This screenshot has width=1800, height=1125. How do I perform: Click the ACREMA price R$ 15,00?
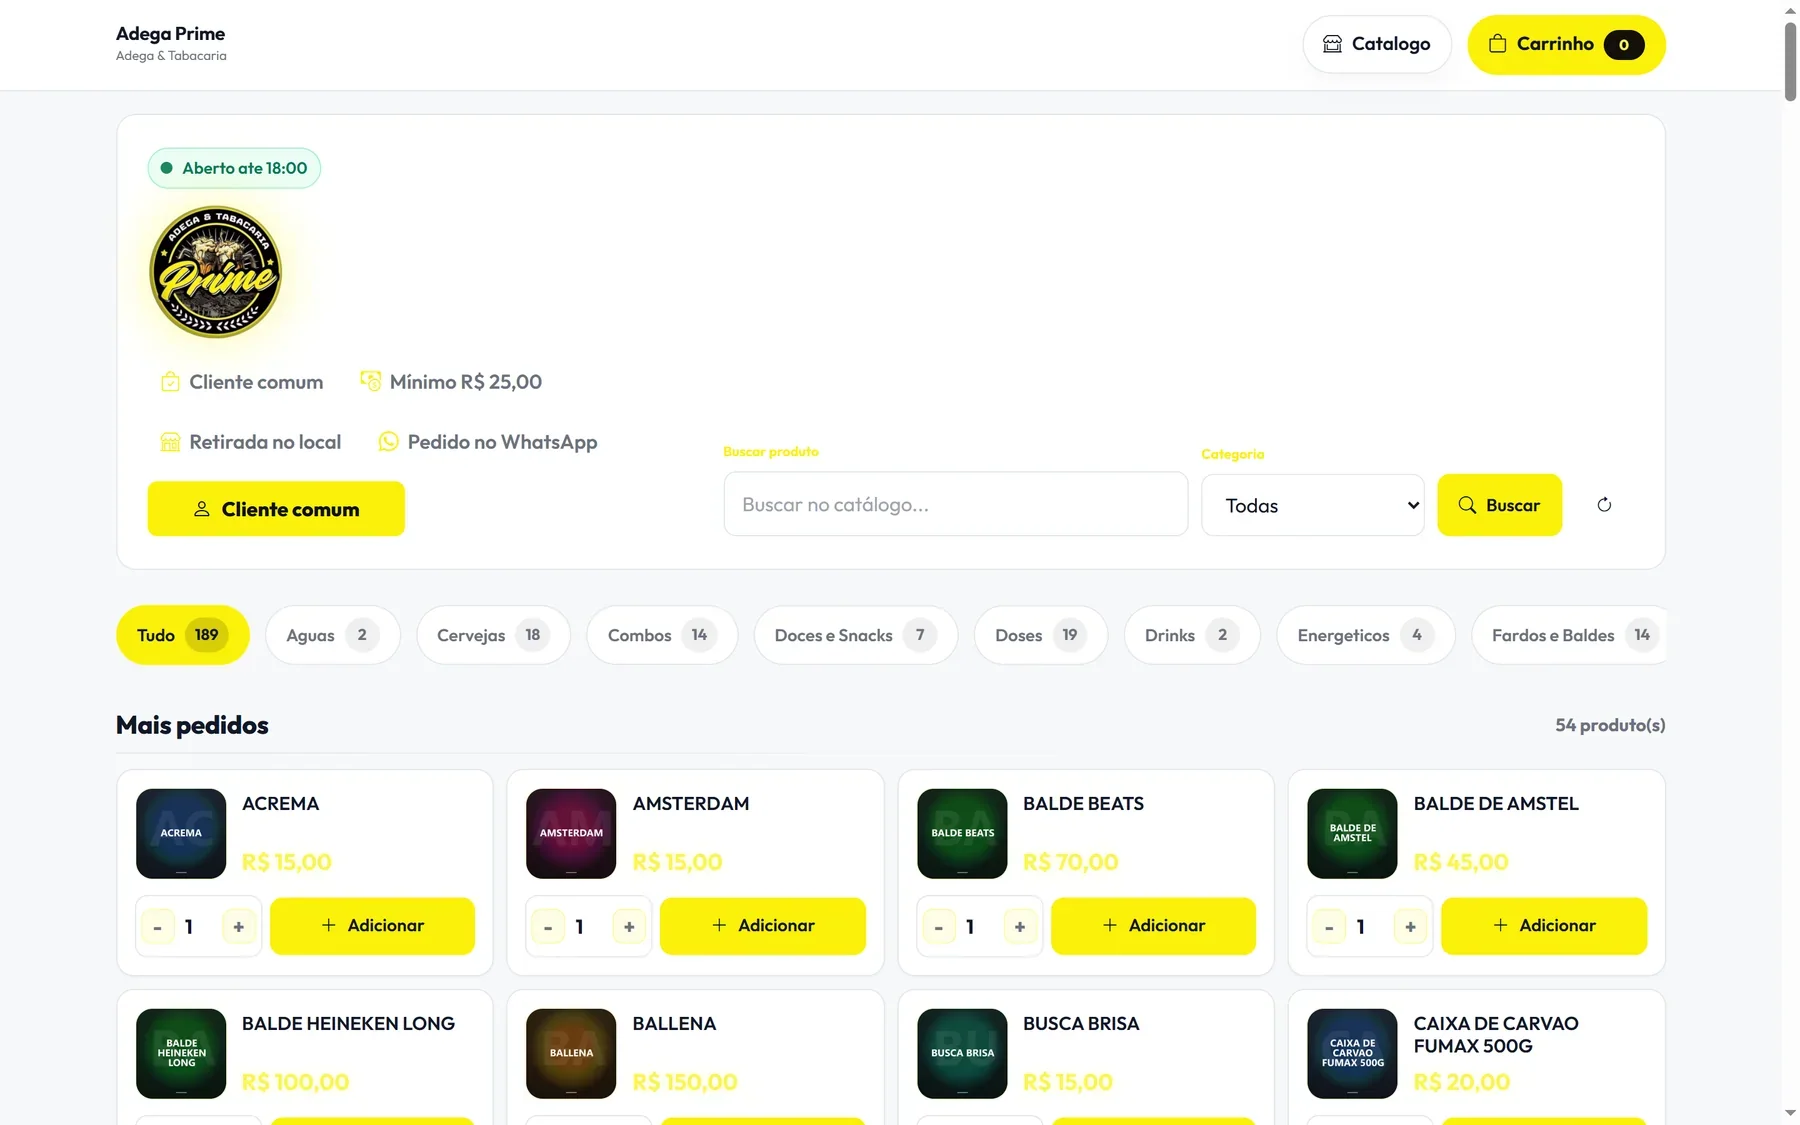pos(287,862)
